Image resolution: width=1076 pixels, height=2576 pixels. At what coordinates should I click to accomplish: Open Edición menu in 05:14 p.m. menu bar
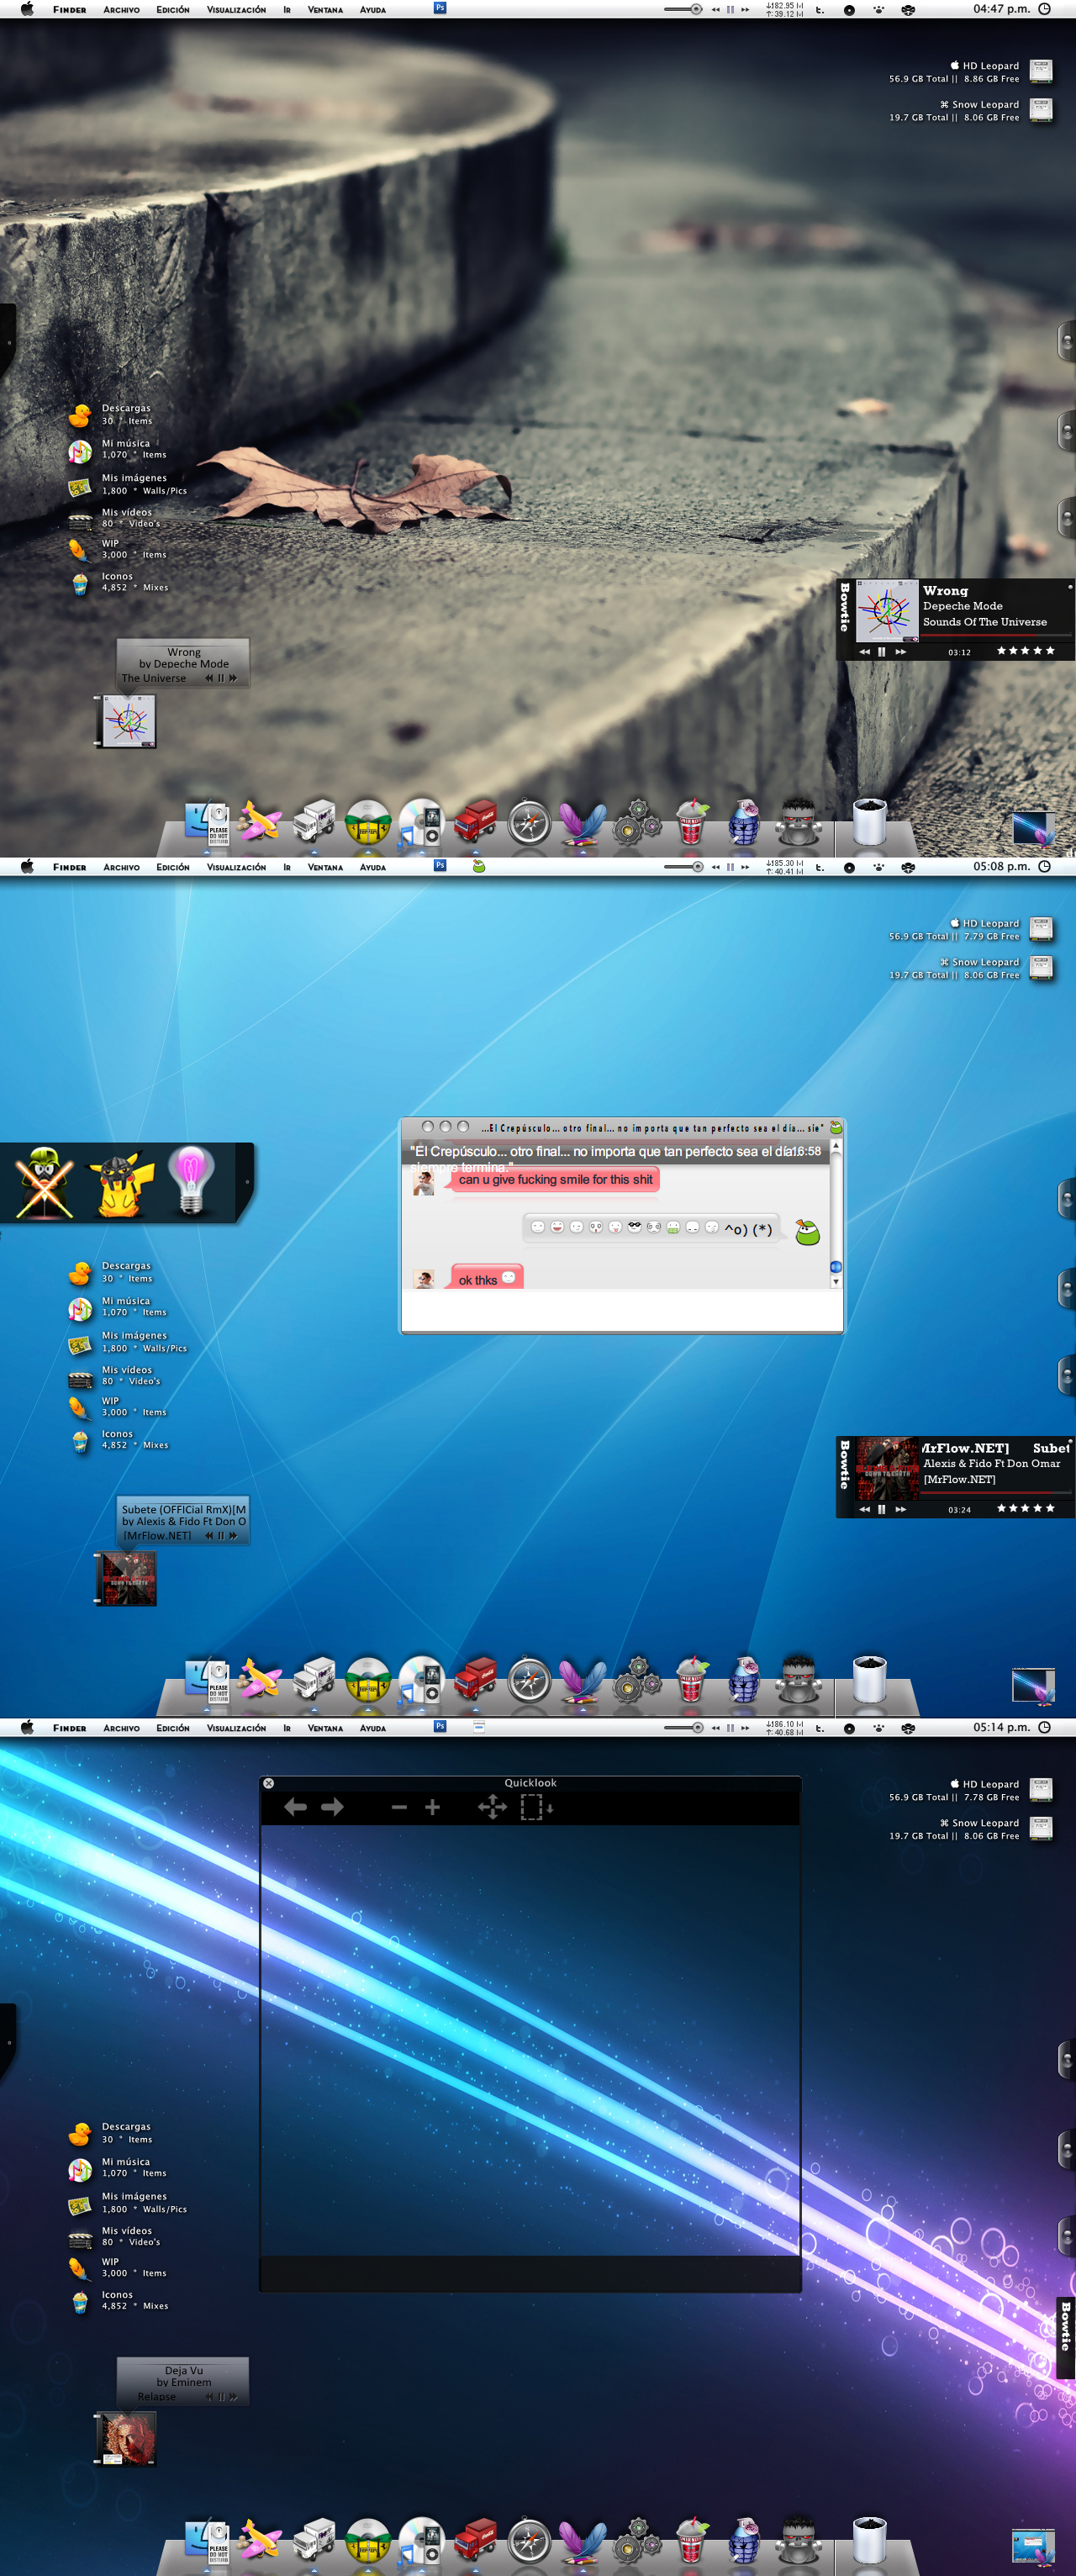pyautogui.click(x=173, y=1728)
